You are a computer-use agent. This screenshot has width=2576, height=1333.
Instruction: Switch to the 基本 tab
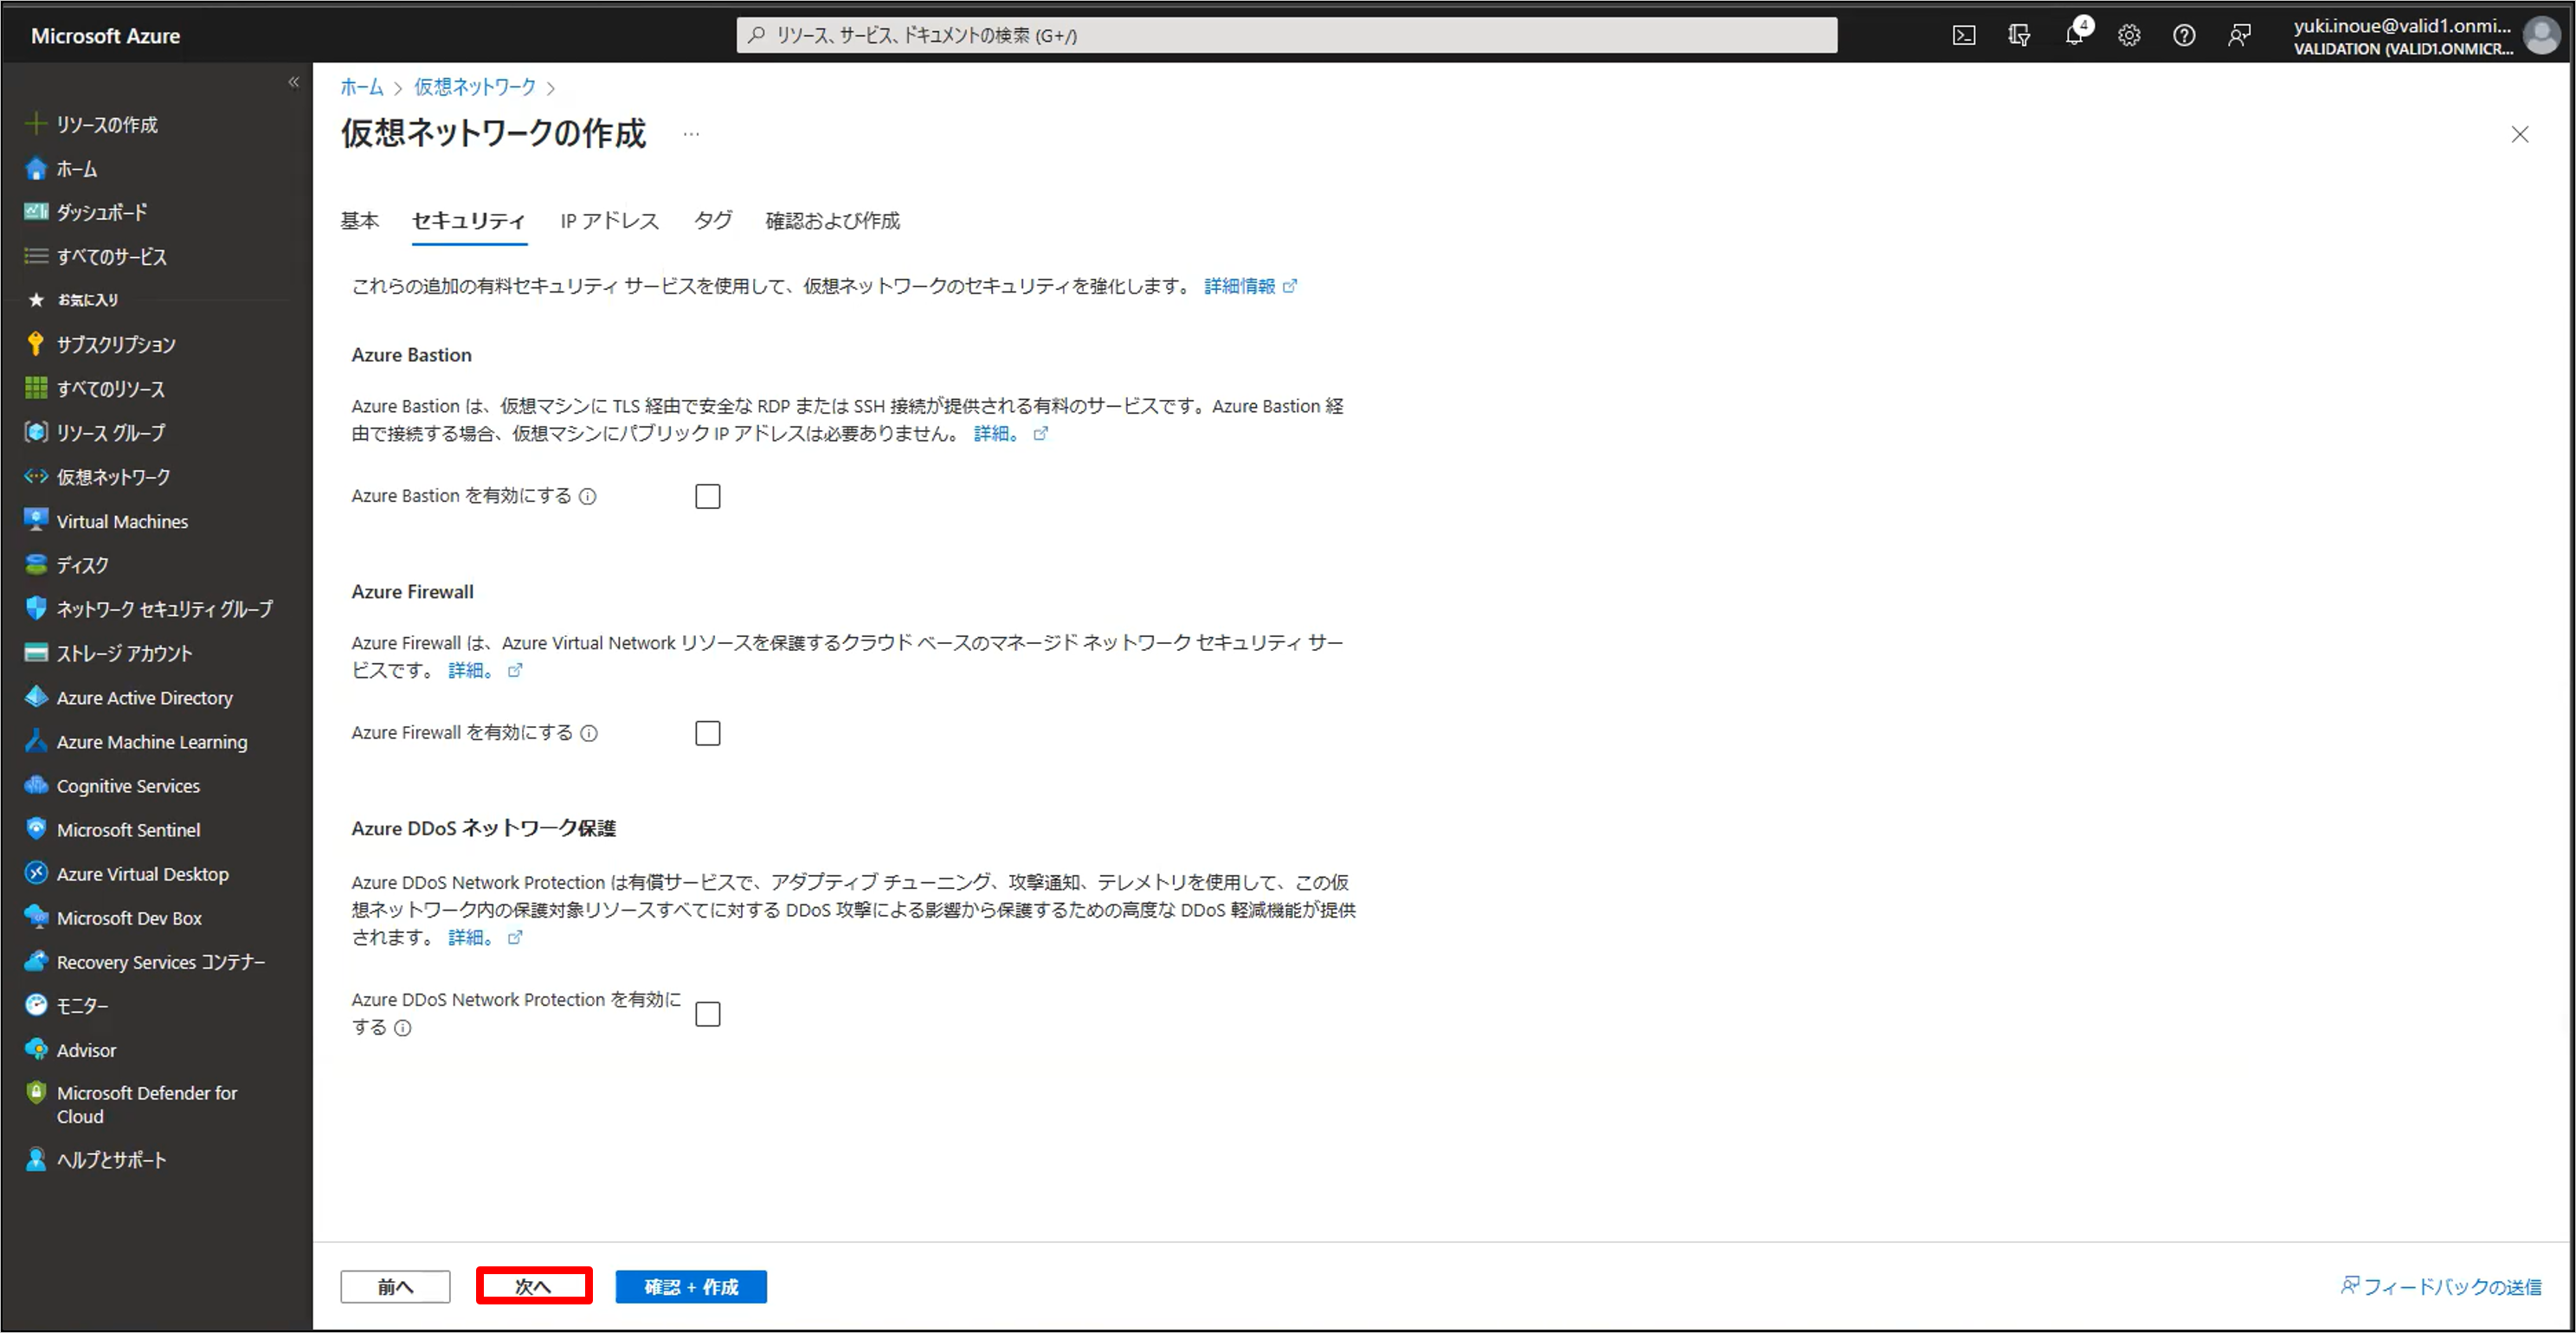pyautogui.click(x=360, y=221)
